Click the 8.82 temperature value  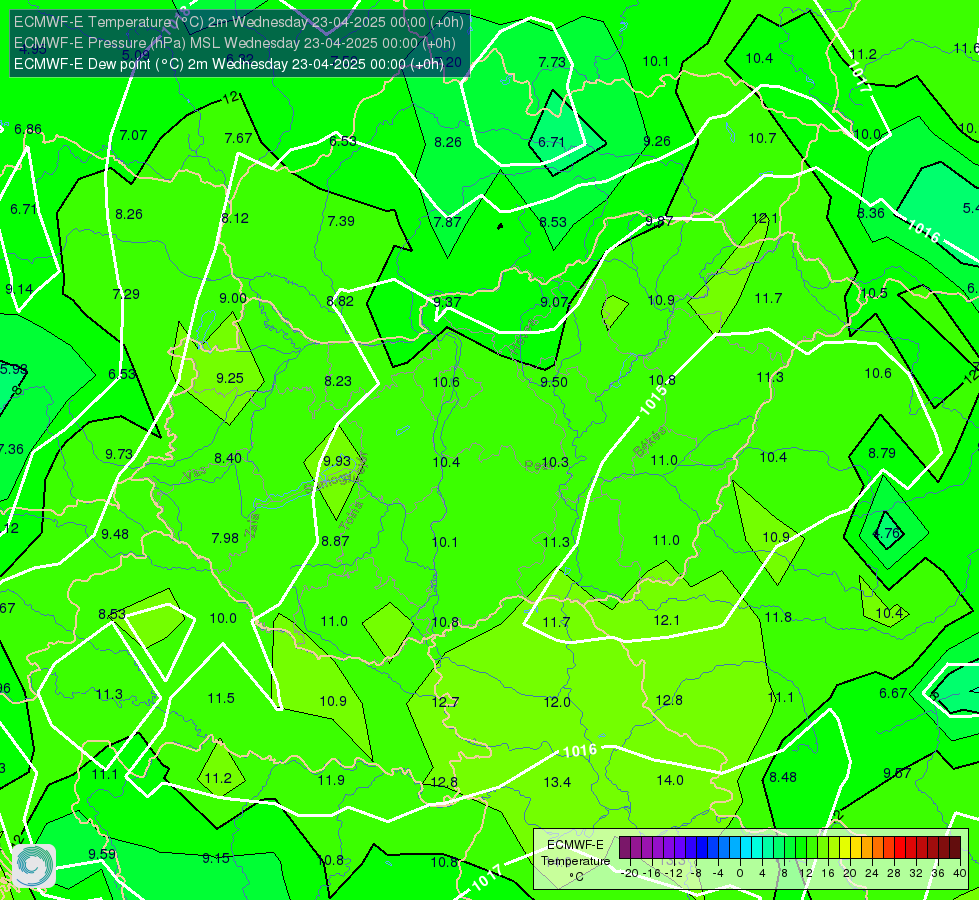340,301
